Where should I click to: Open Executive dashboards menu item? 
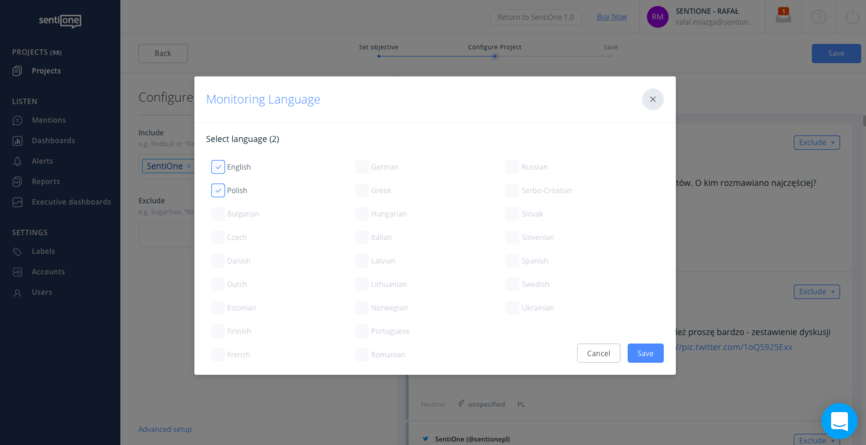click(x=70, y=202)
